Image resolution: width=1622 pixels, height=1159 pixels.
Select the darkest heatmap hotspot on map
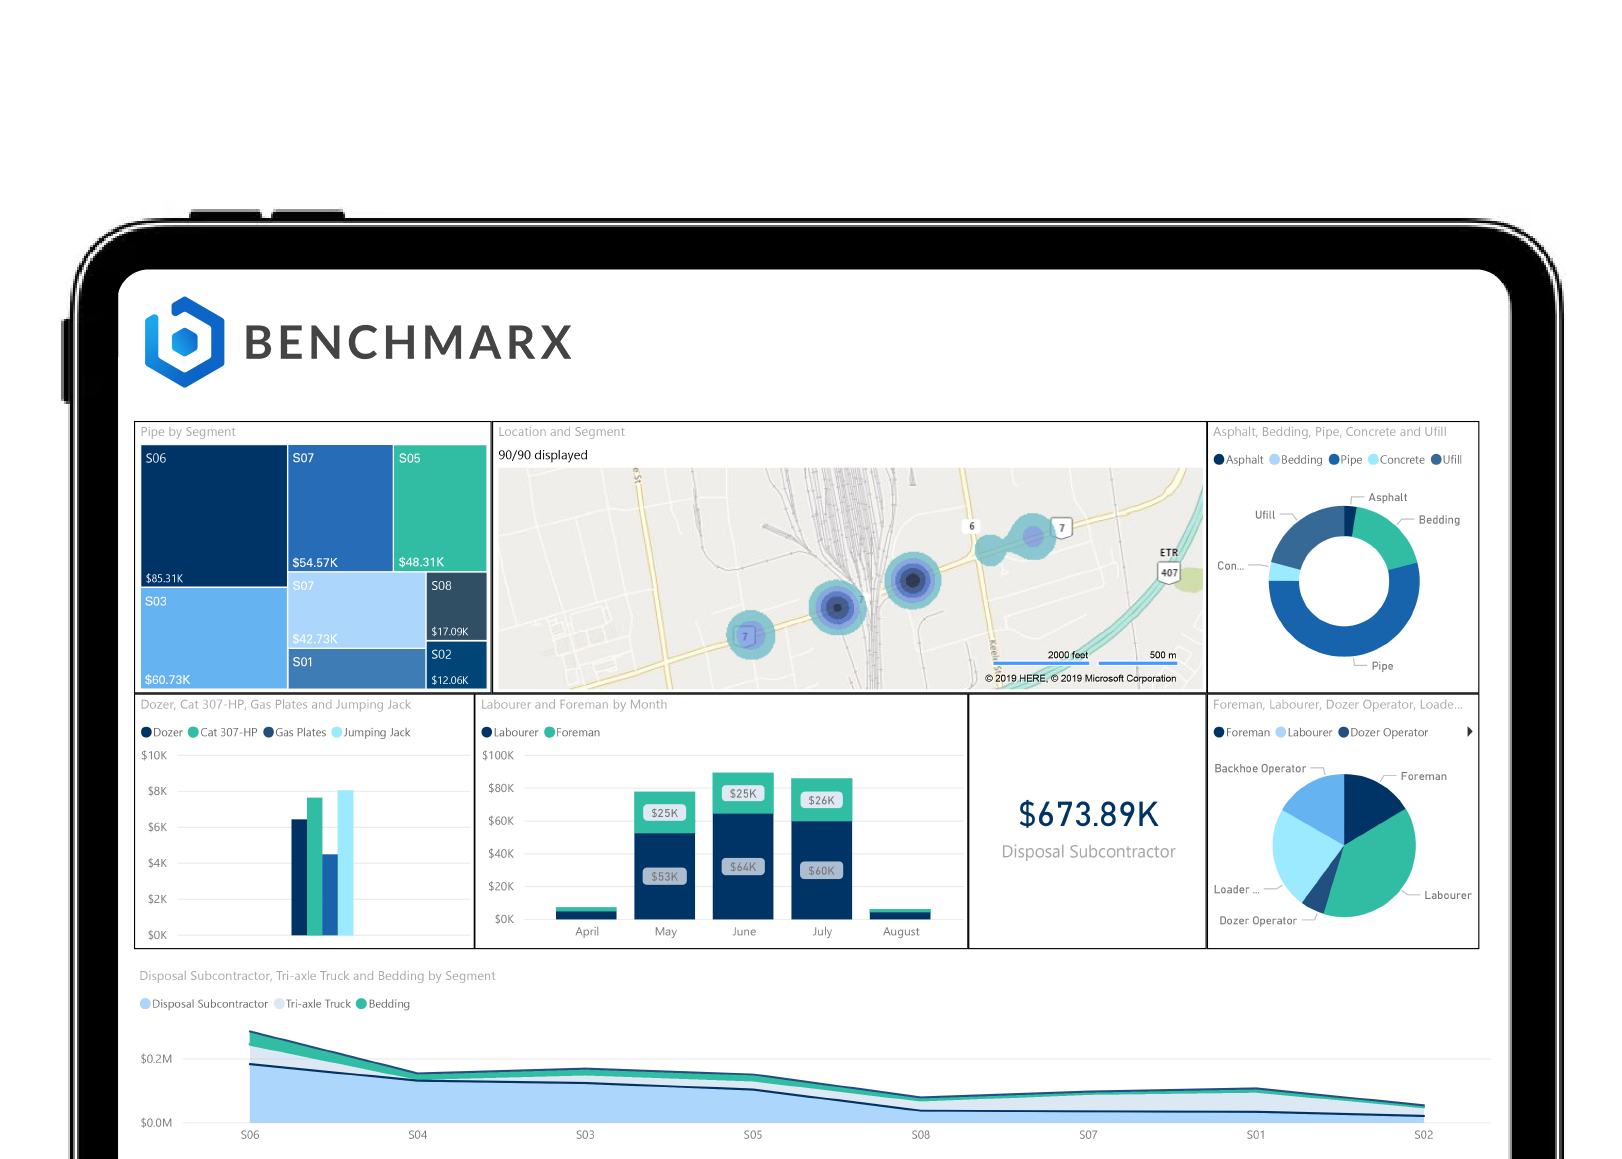[x=912, y=580]
